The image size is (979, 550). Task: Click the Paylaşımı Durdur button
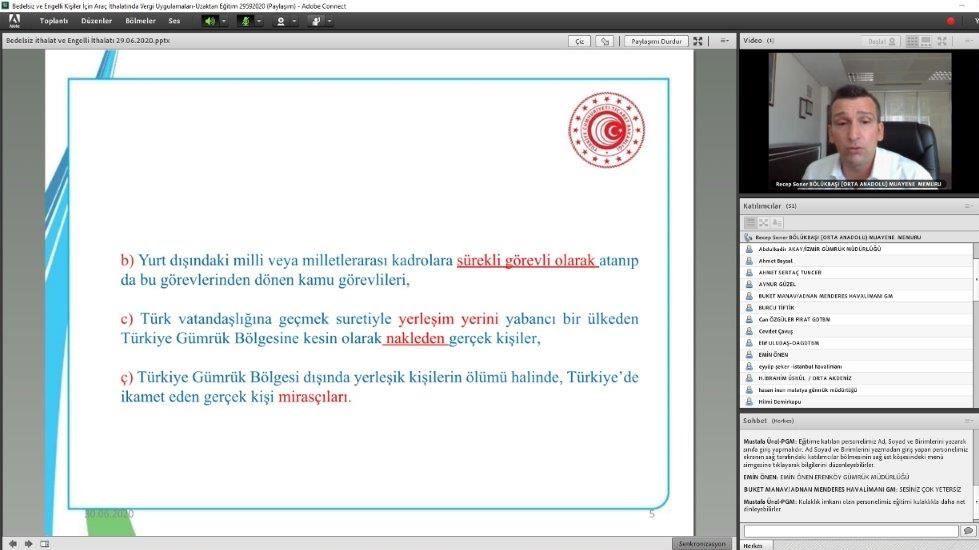coord(655,41)
